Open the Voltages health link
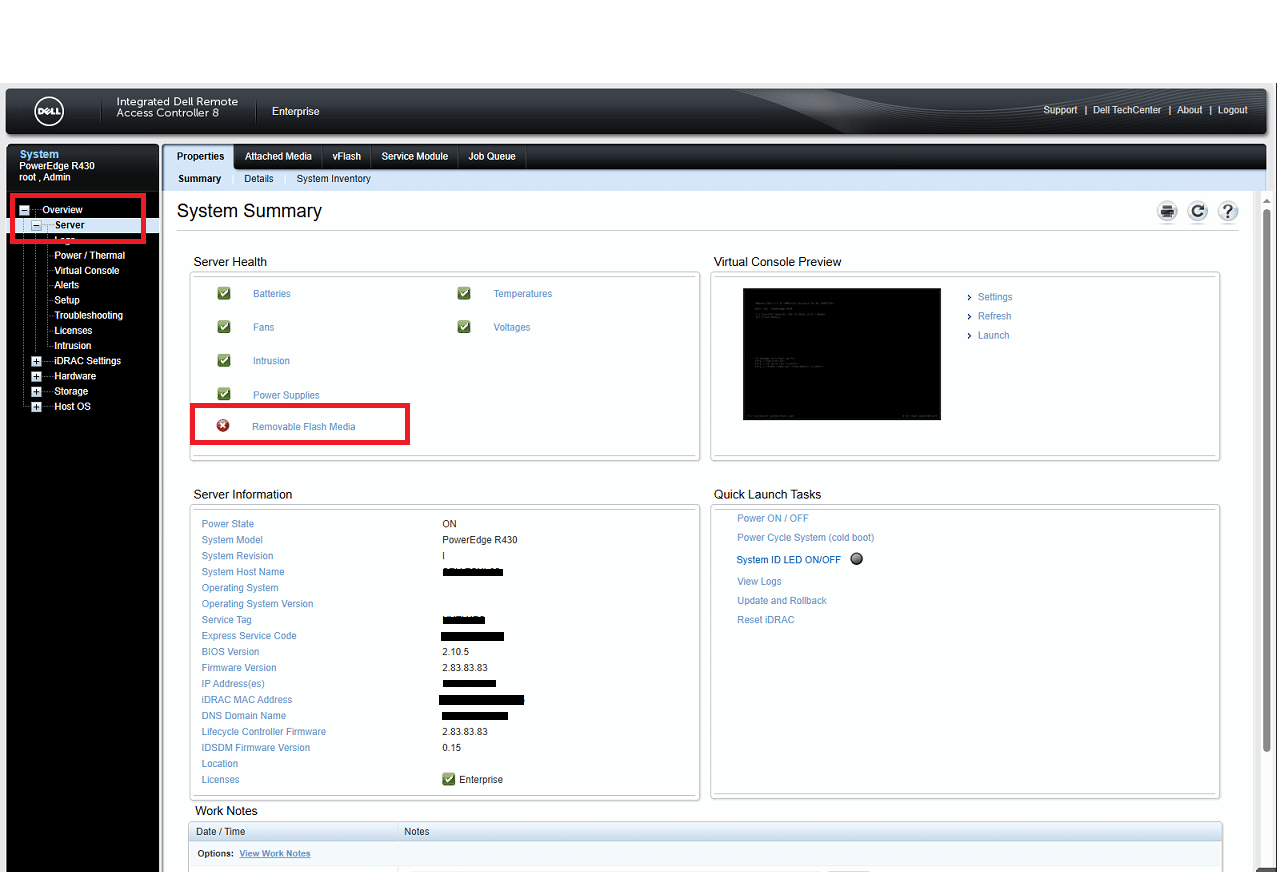1277x872 pixels. click(511, 328)
